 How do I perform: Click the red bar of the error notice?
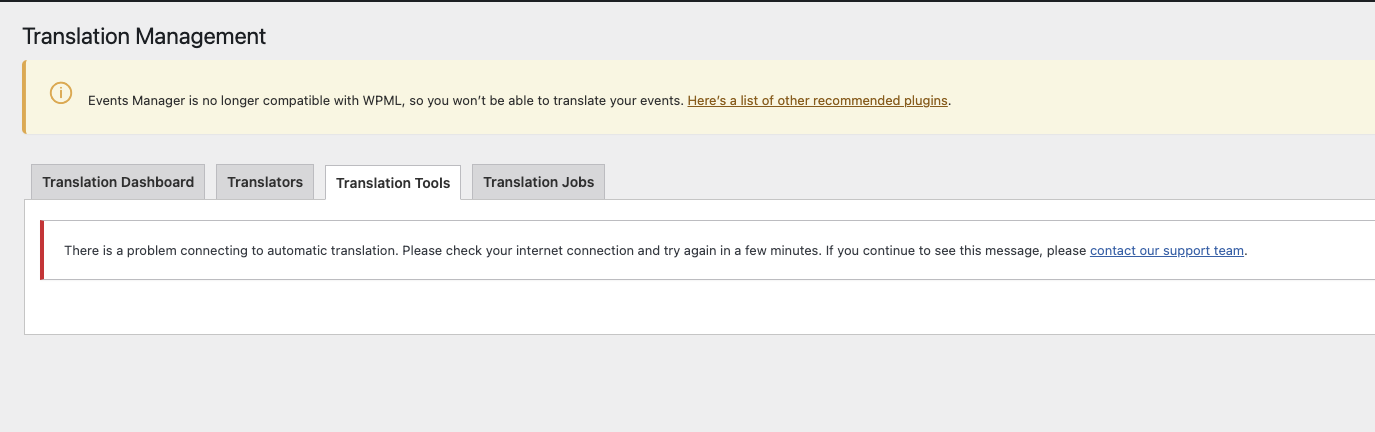click(42, 250)
